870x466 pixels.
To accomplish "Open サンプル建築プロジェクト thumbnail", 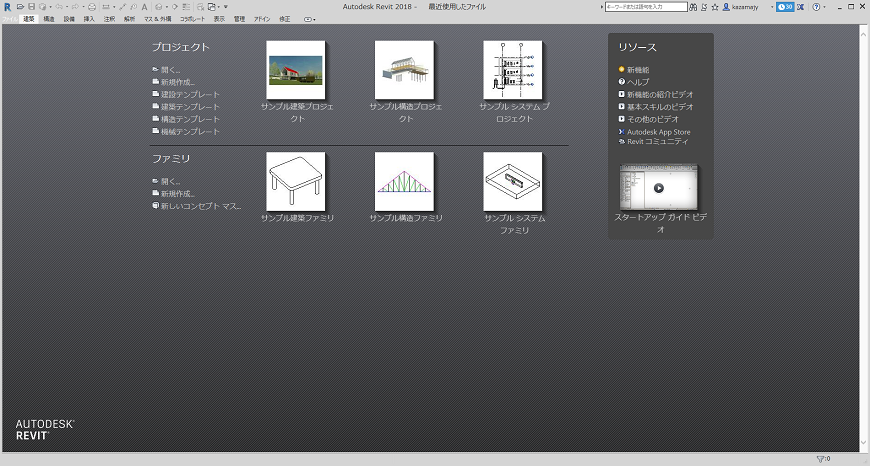I will click(296, 70).
